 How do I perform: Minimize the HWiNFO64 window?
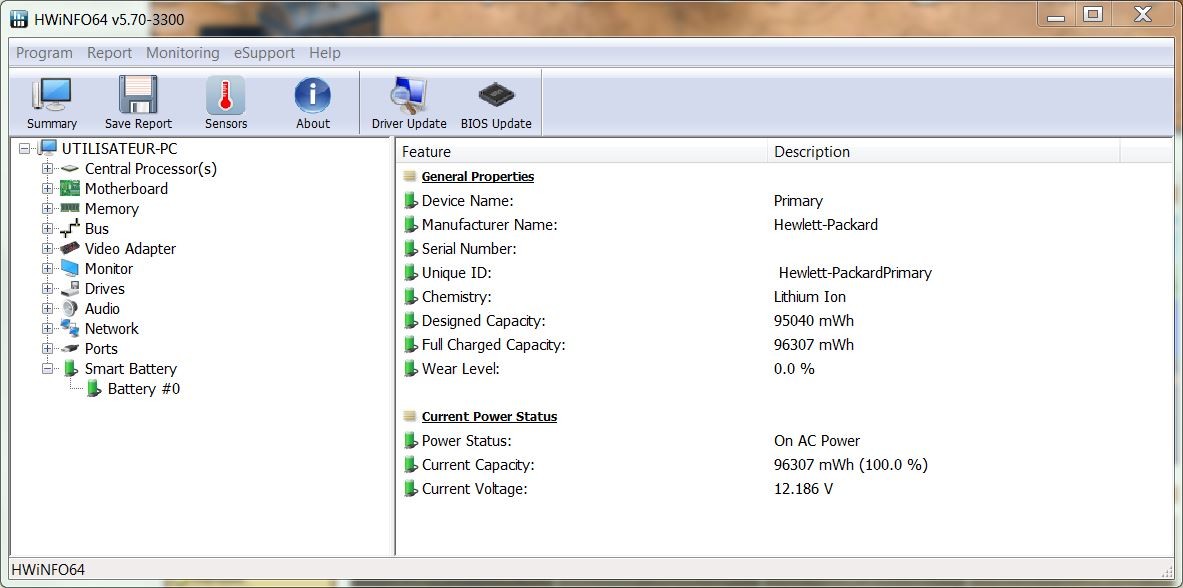1056,14
